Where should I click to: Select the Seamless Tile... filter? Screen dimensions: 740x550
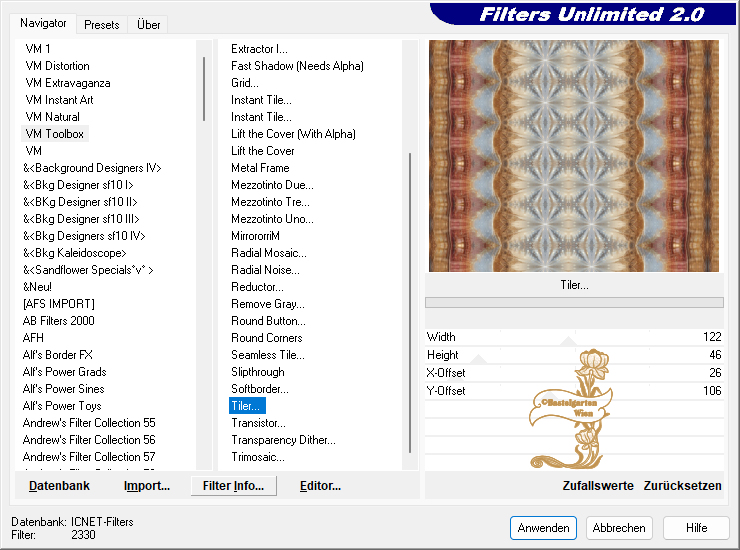(268, 355)
